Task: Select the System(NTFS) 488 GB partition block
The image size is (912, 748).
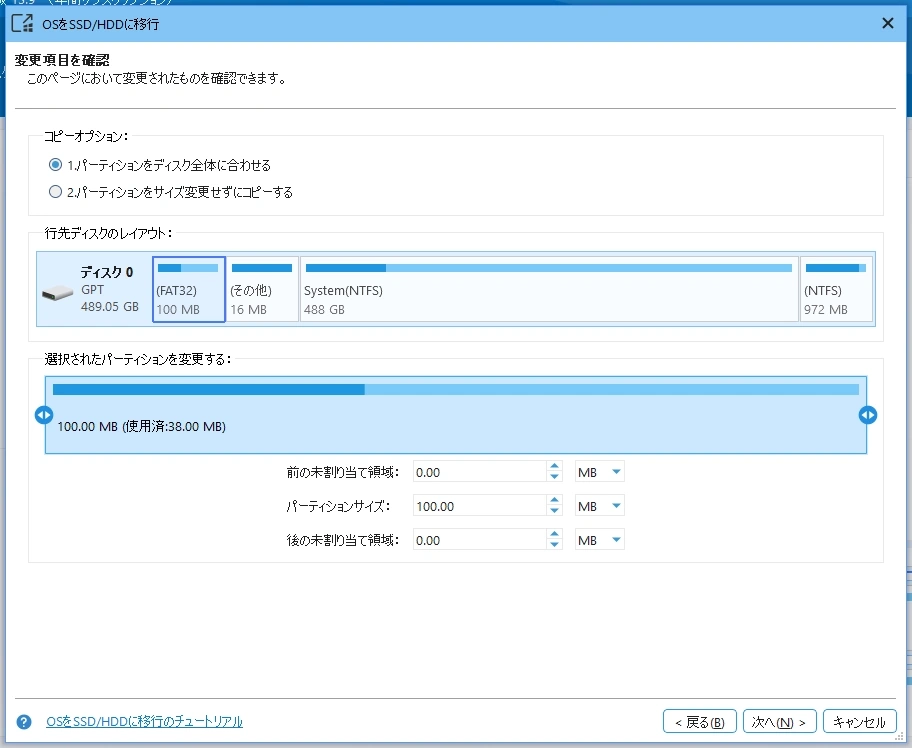Action: pos(549,289)
